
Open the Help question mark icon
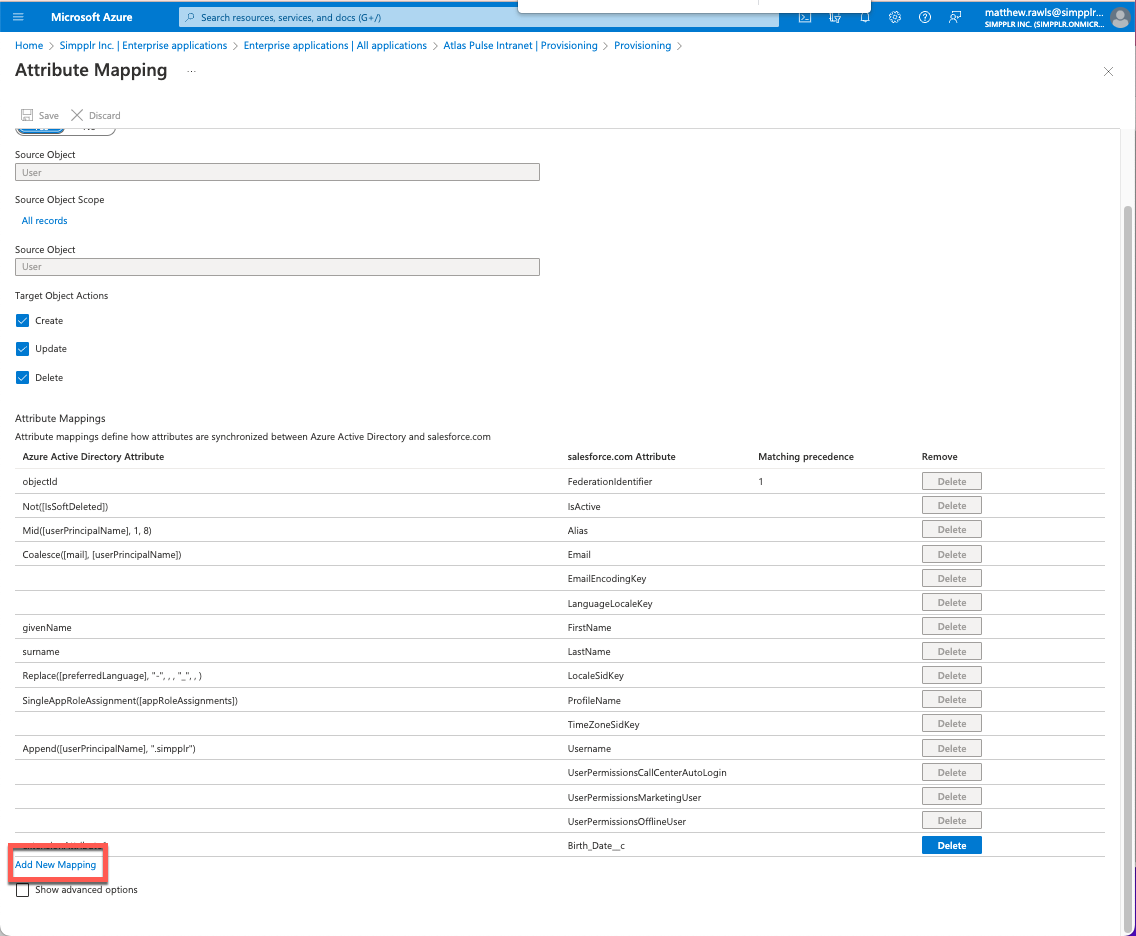[x=924, y=17]
